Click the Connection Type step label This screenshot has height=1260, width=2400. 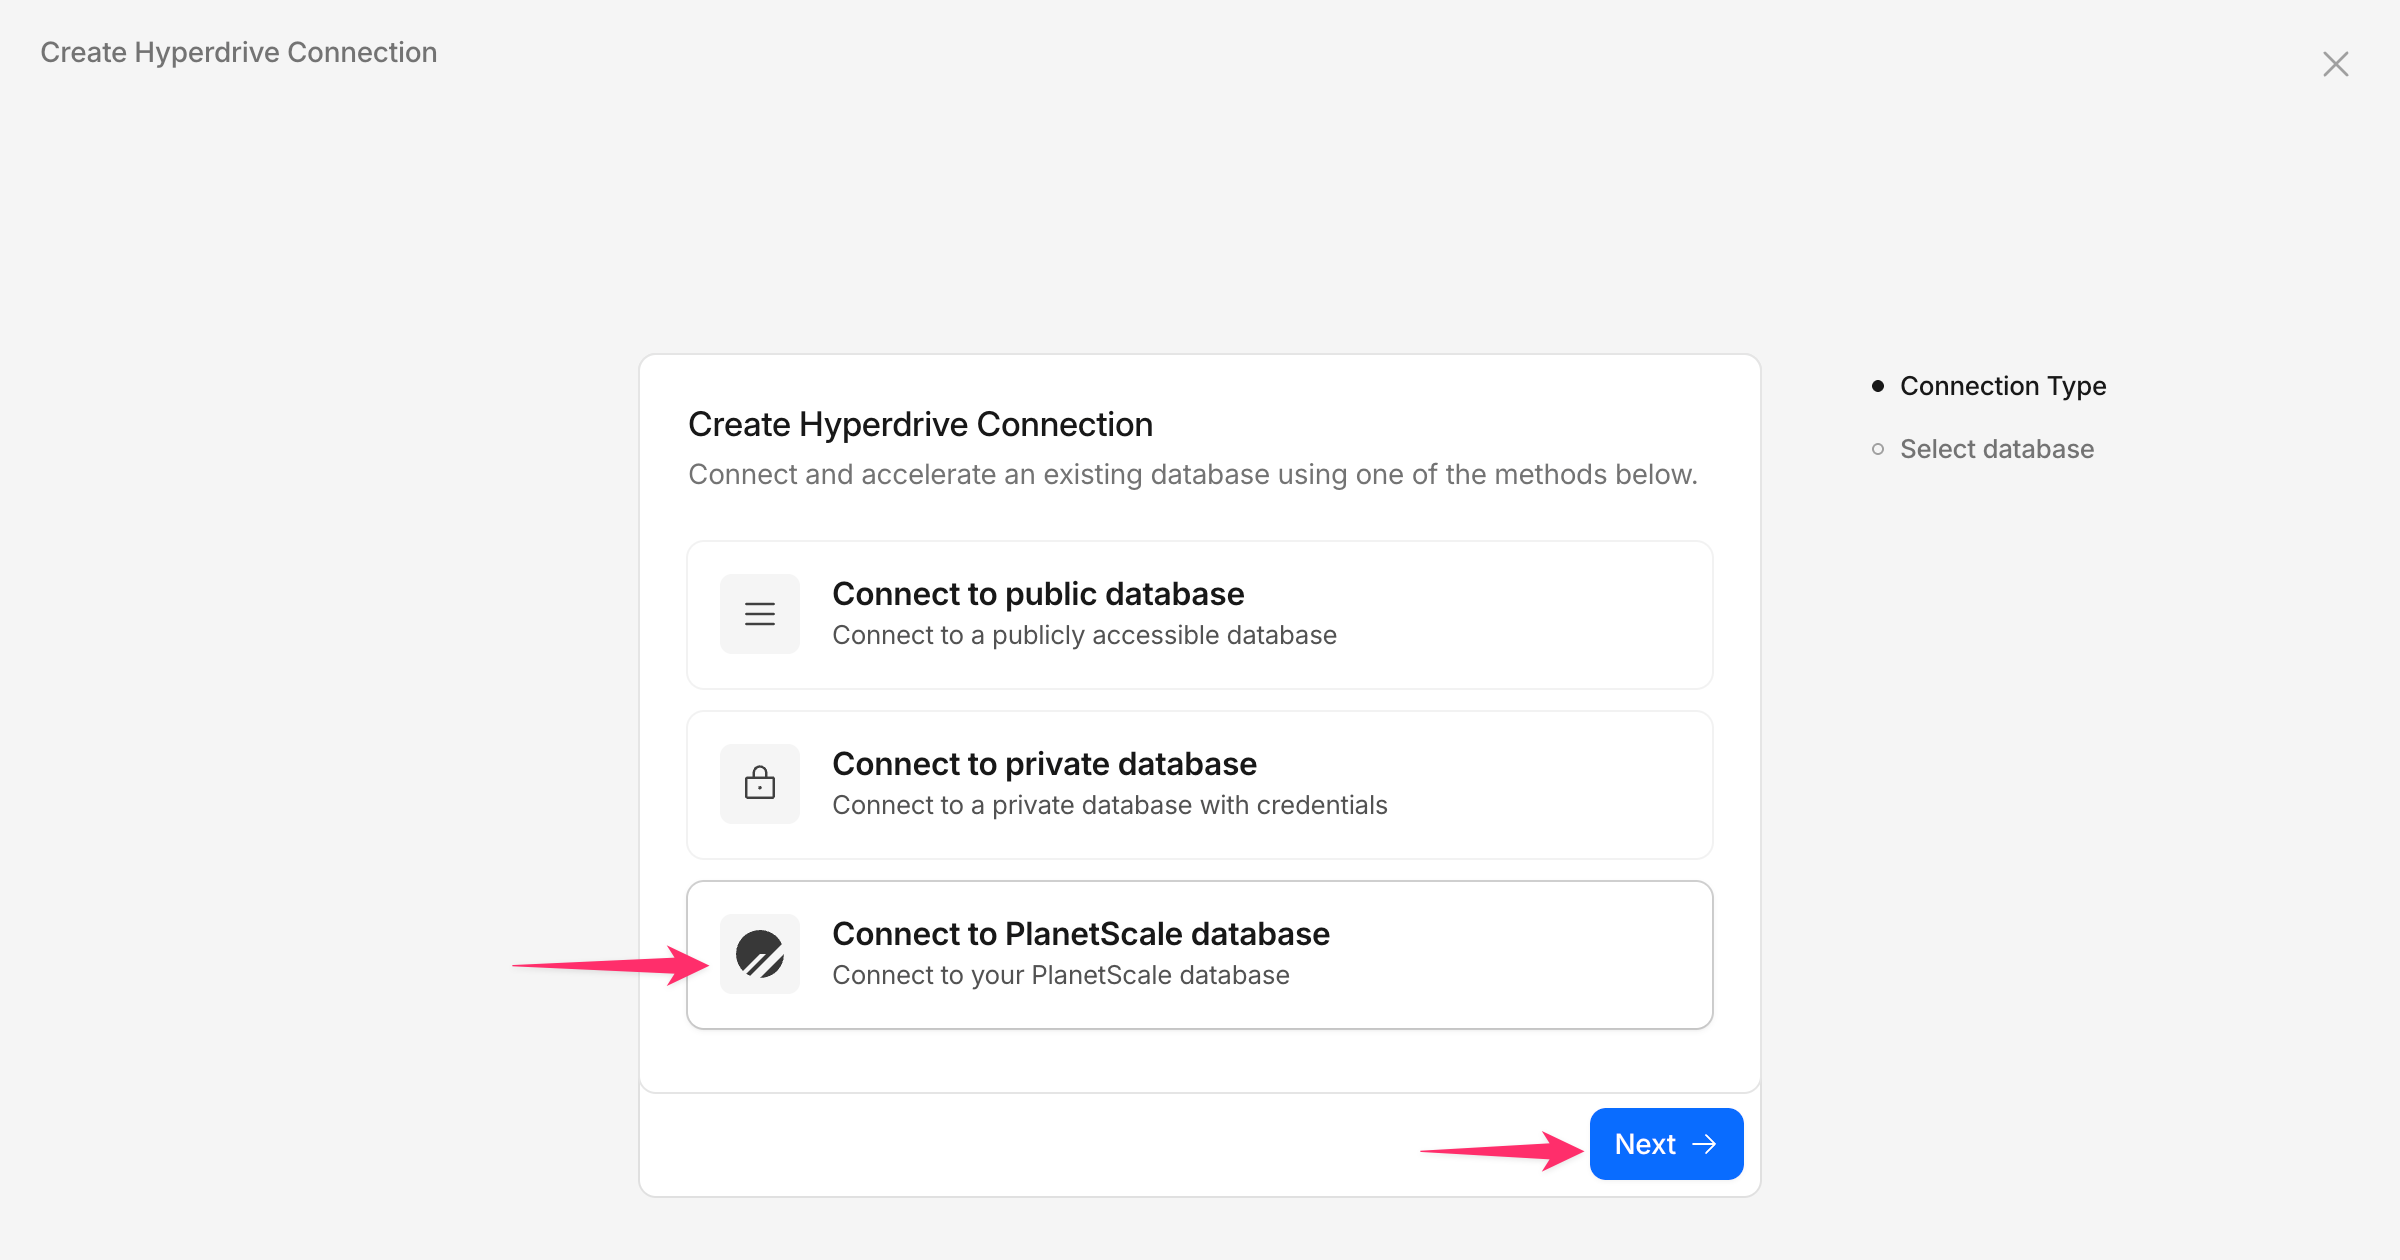(2003, 386)
